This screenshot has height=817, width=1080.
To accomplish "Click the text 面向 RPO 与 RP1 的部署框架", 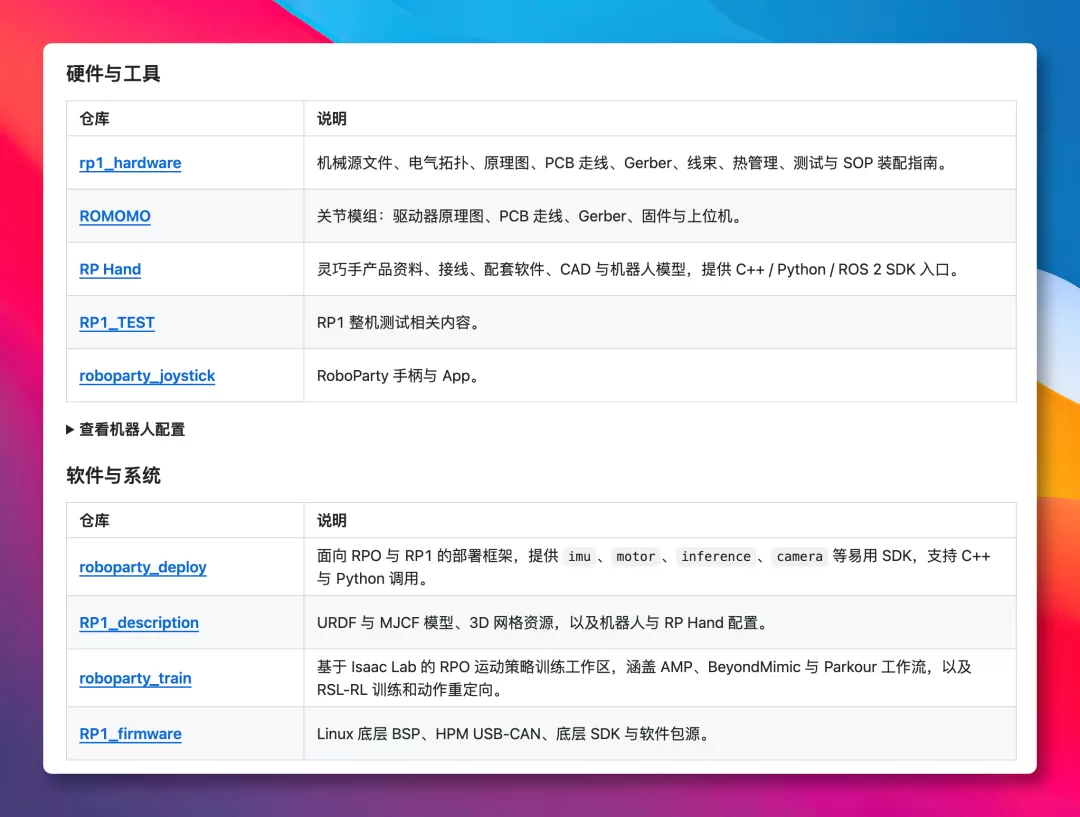I will 419,556.
